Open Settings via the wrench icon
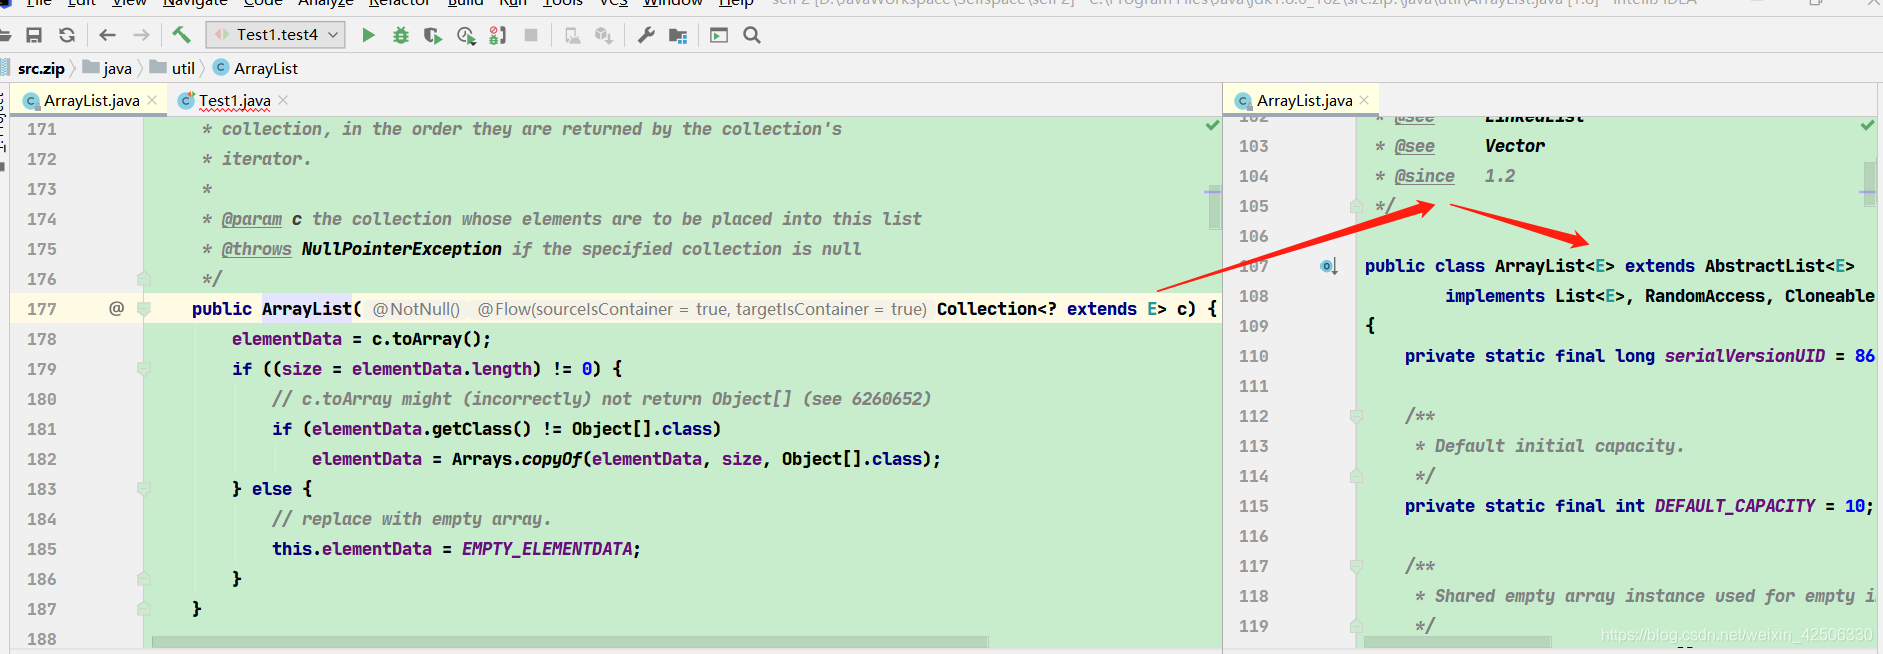 click(x=646, y=35)
